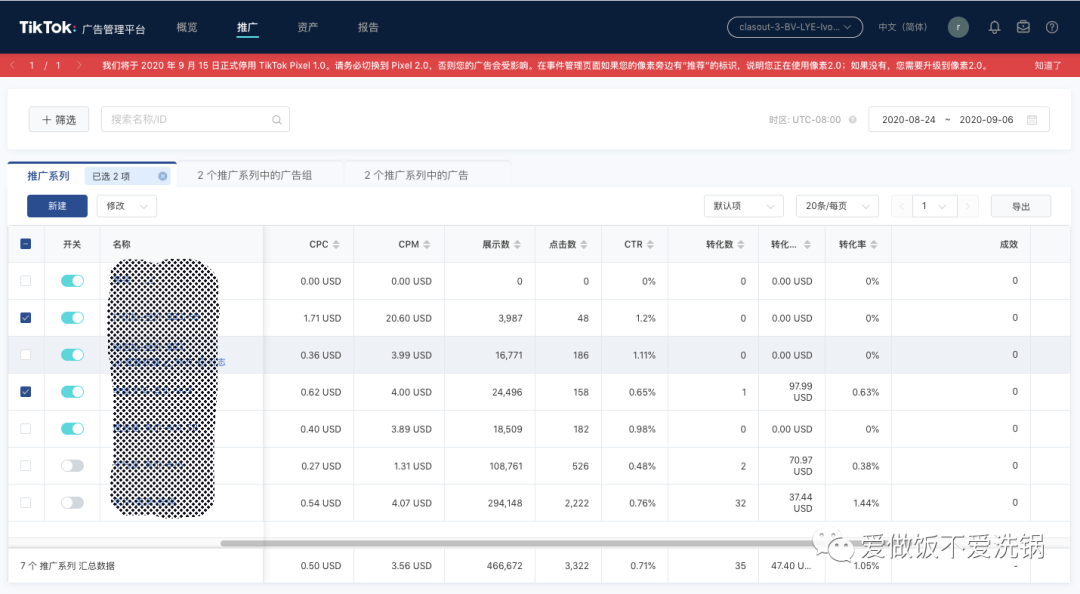Toggle off the switch on the second row
This screenshot has height=594, width=1080.
pyautogui.click(x=71, y=318)
